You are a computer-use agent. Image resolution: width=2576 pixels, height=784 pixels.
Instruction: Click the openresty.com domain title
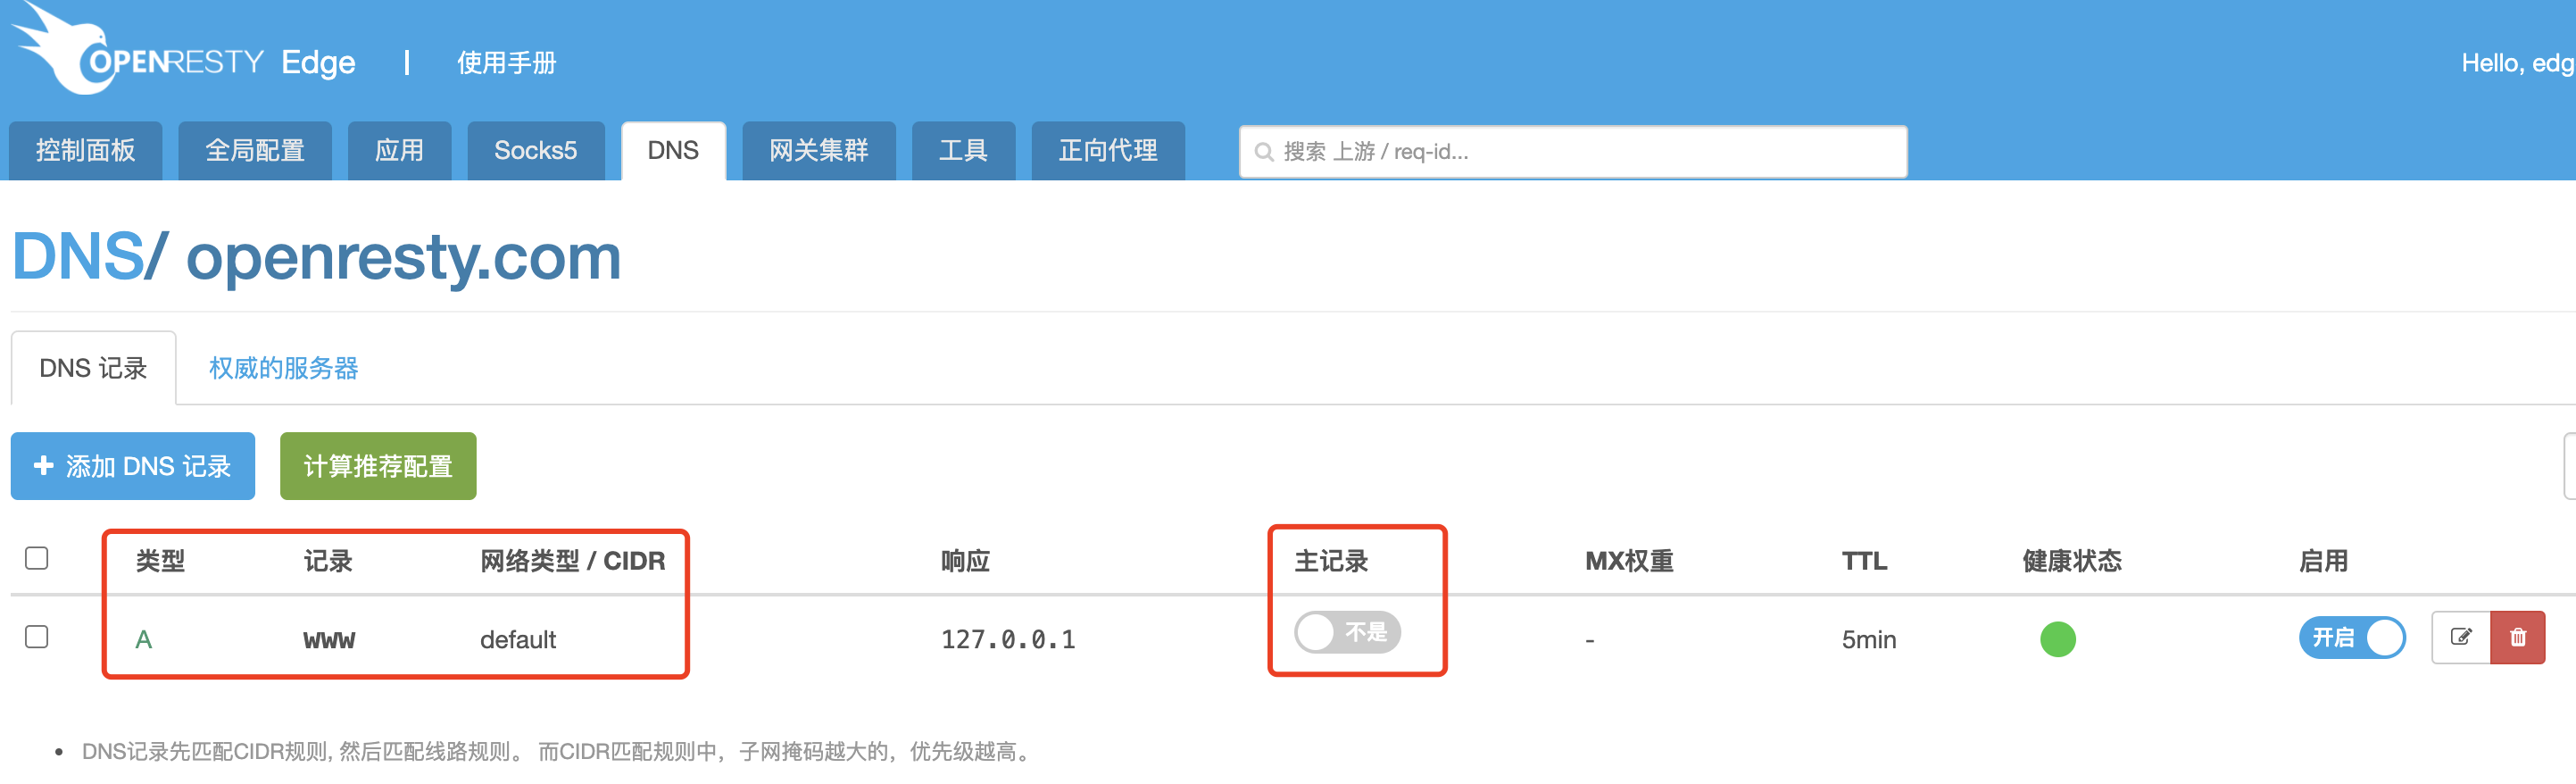404,258
